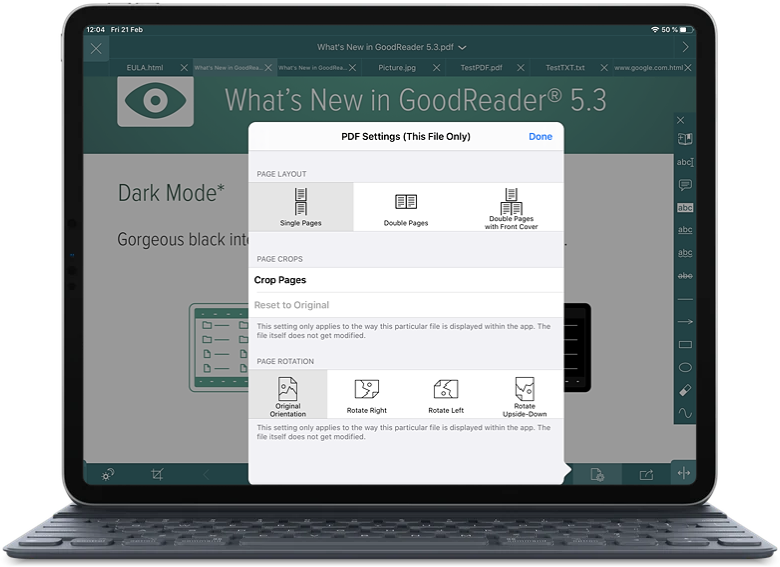Close the TestPDF.pdf tab

click(x=520, y=68)
